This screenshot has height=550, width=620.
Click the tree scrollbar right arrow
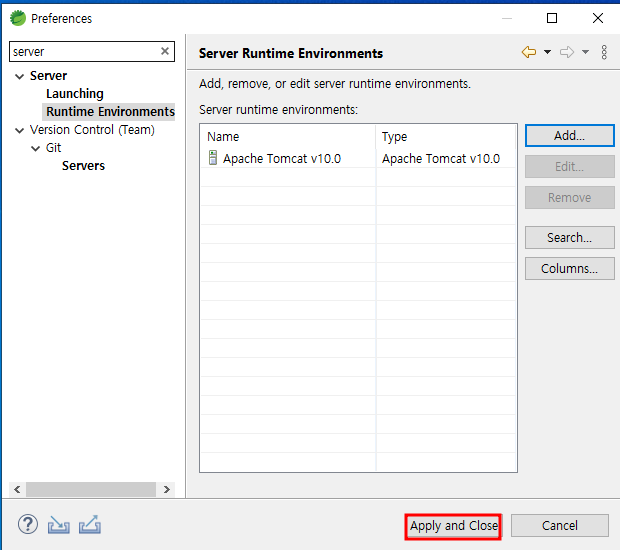[167, 490]
